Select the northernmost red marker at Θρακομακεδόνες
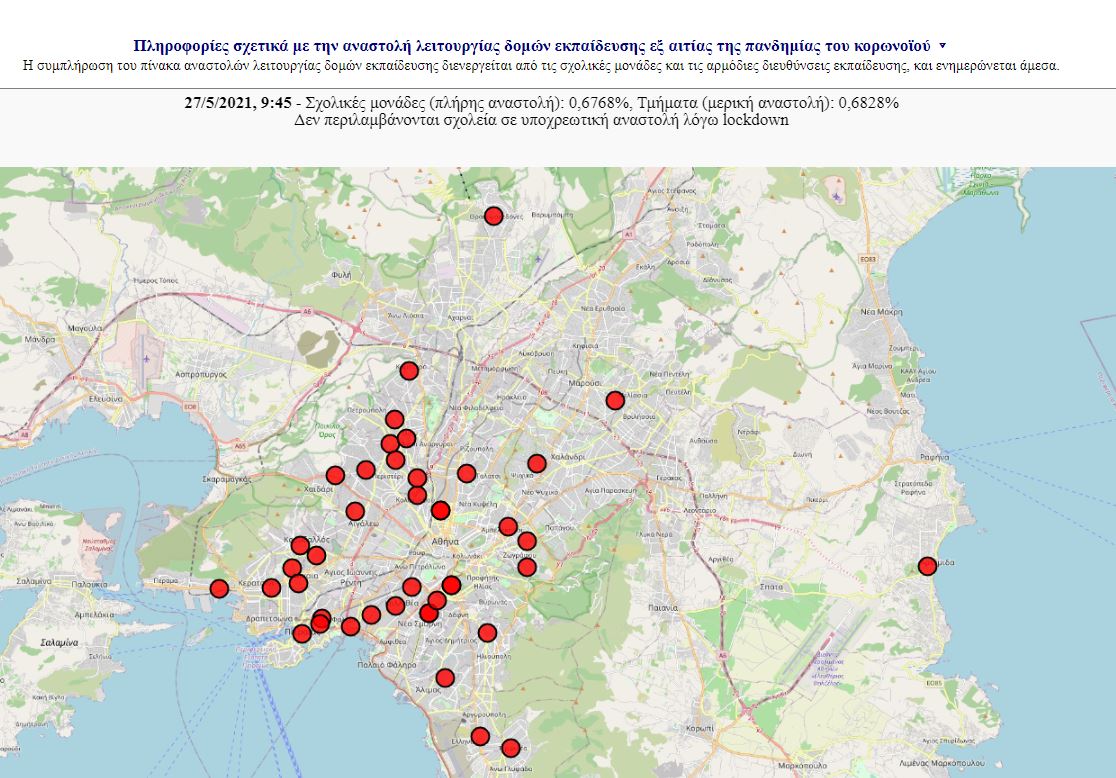 pyautogui.click(x=493, y=215)
